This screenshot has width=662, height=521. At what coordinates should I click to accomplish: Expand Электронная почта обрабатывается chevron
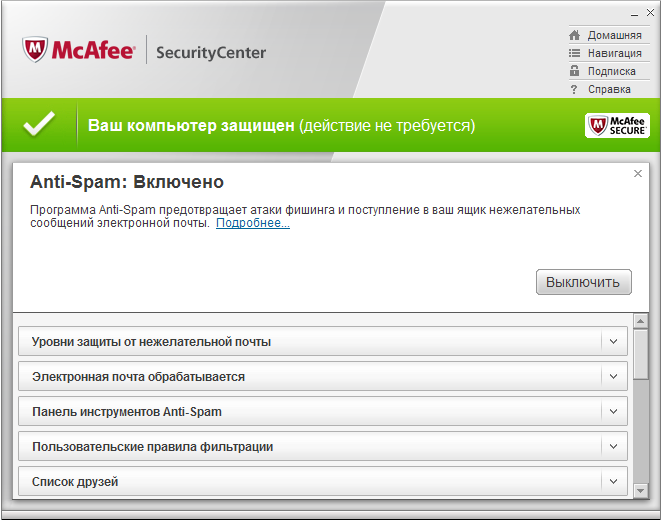coord(613,376)
